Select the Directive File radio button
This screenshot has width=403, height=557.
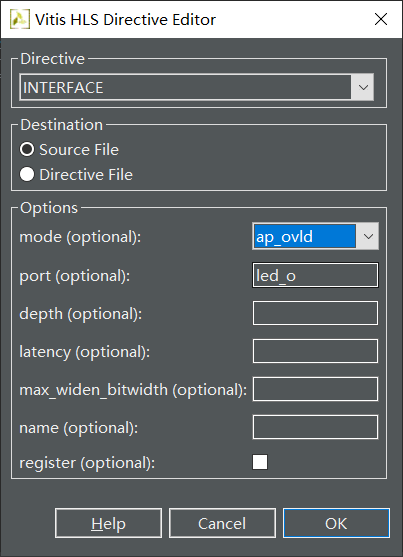(27, 174)
